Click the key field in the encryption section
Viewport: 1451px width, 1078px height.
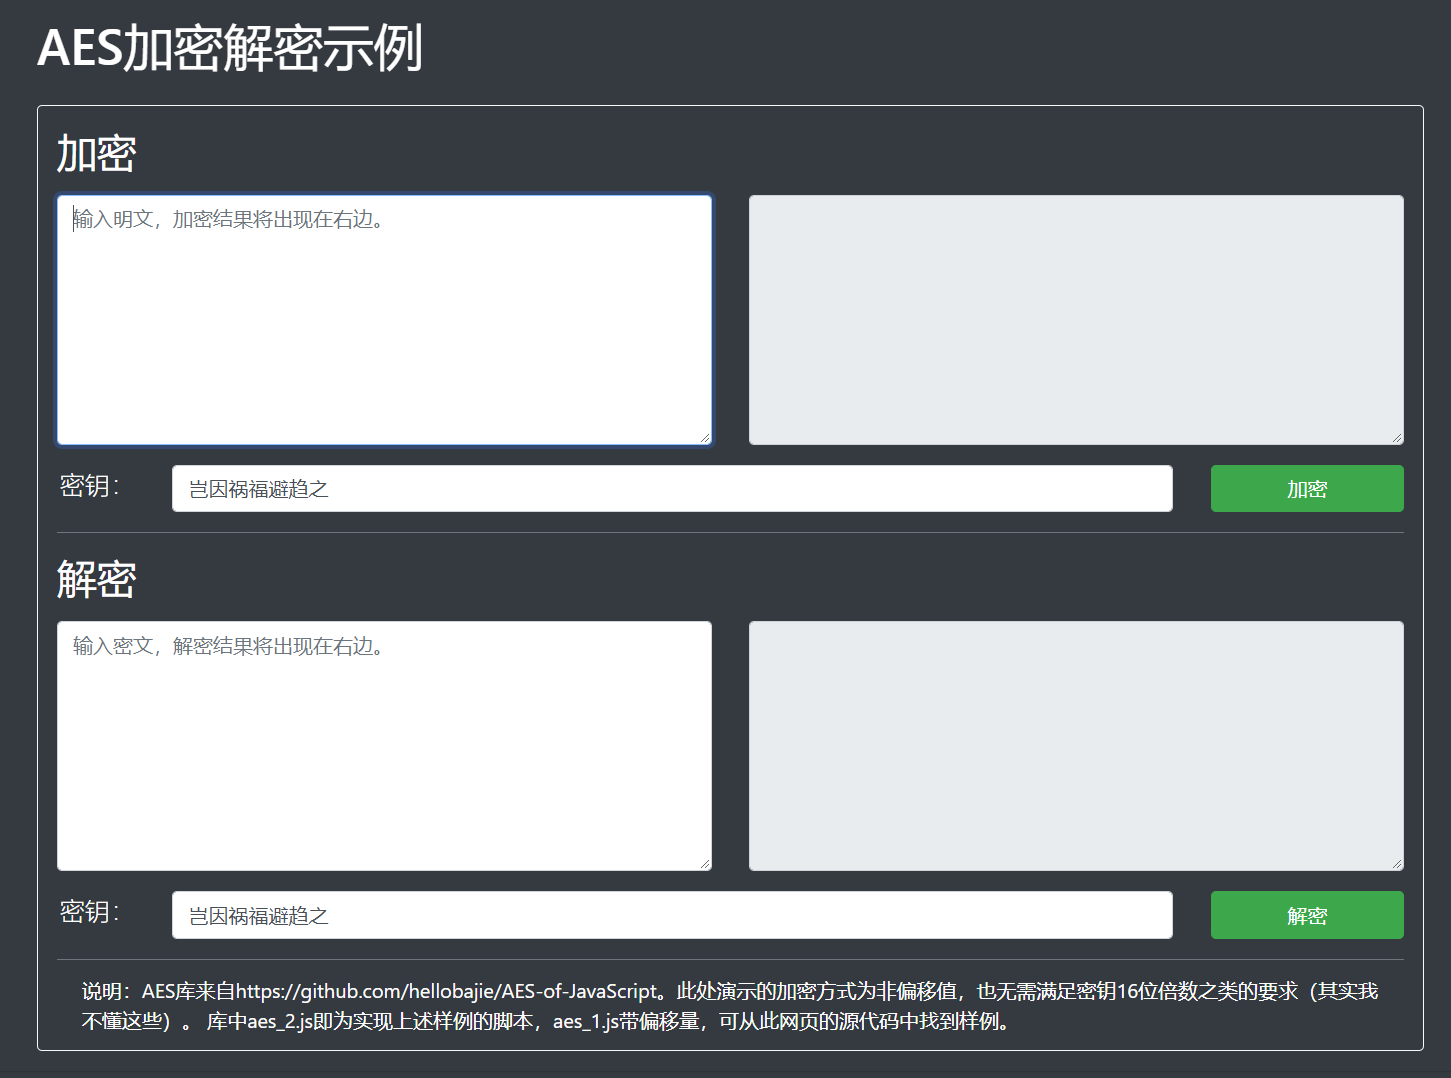point(671,489)
